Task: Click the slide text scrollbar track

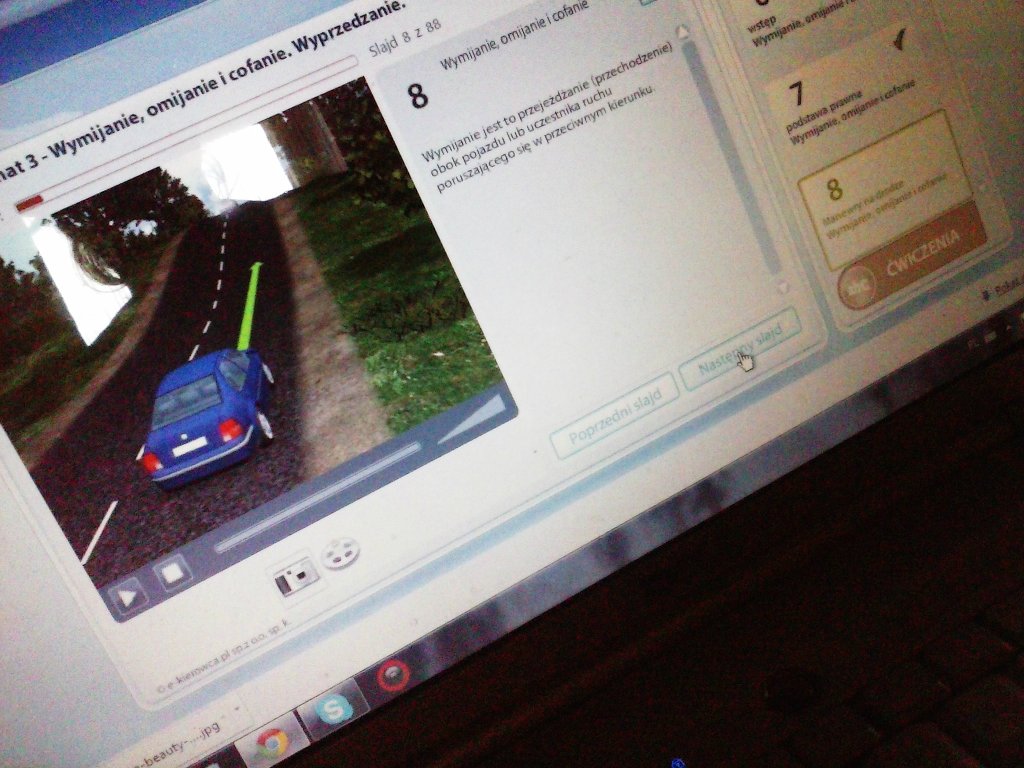Action: [x=731, y=159]
